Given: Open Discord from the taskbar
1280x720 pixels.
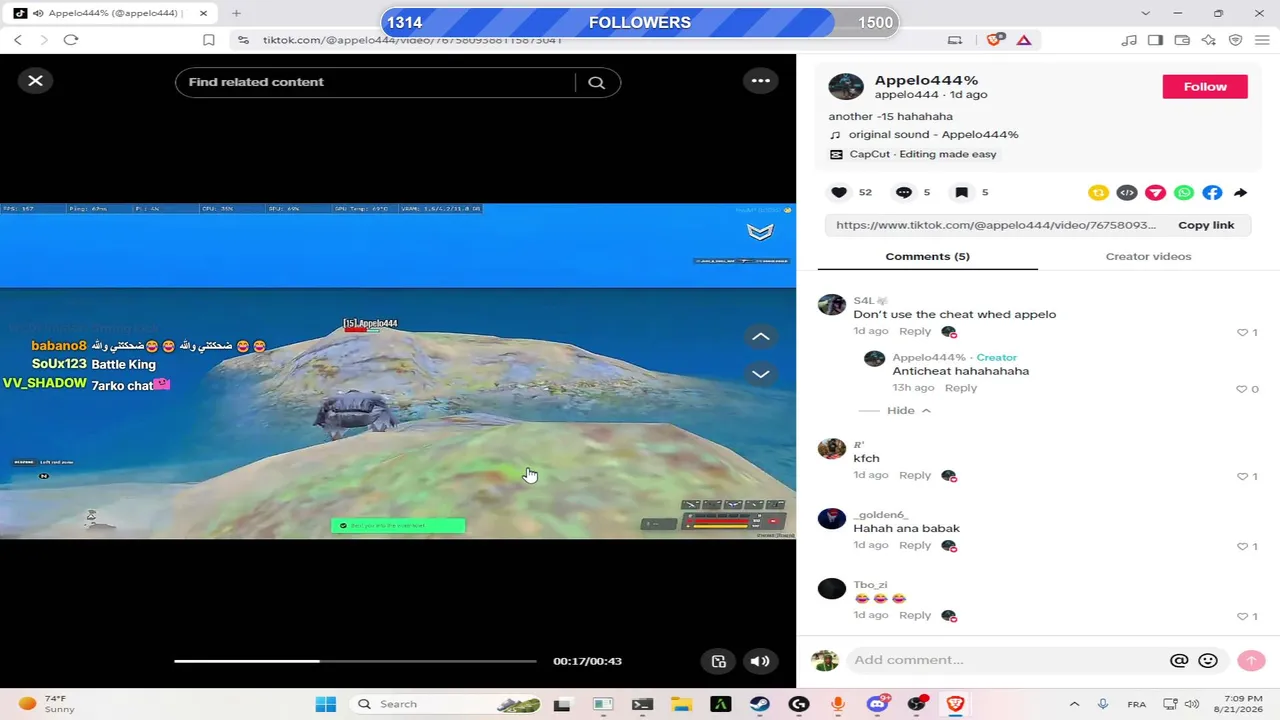Looking at the screenshot, I should (878, 704).
